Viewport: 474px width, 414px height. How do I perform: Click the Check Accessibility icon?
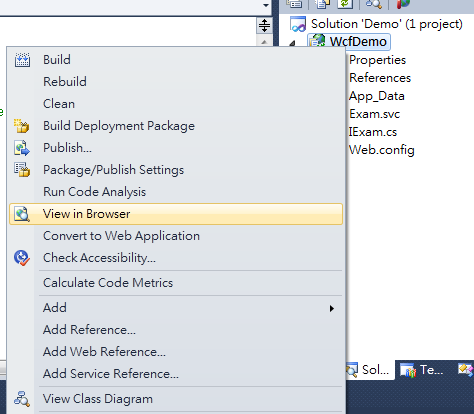pyautogui.click(x=22, y=258)
